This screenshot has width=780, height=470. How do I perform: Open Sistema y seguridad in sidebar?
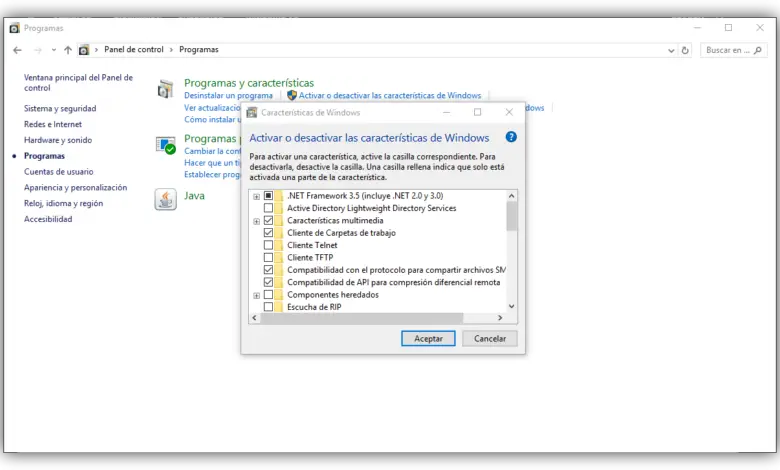coord(60,108)
